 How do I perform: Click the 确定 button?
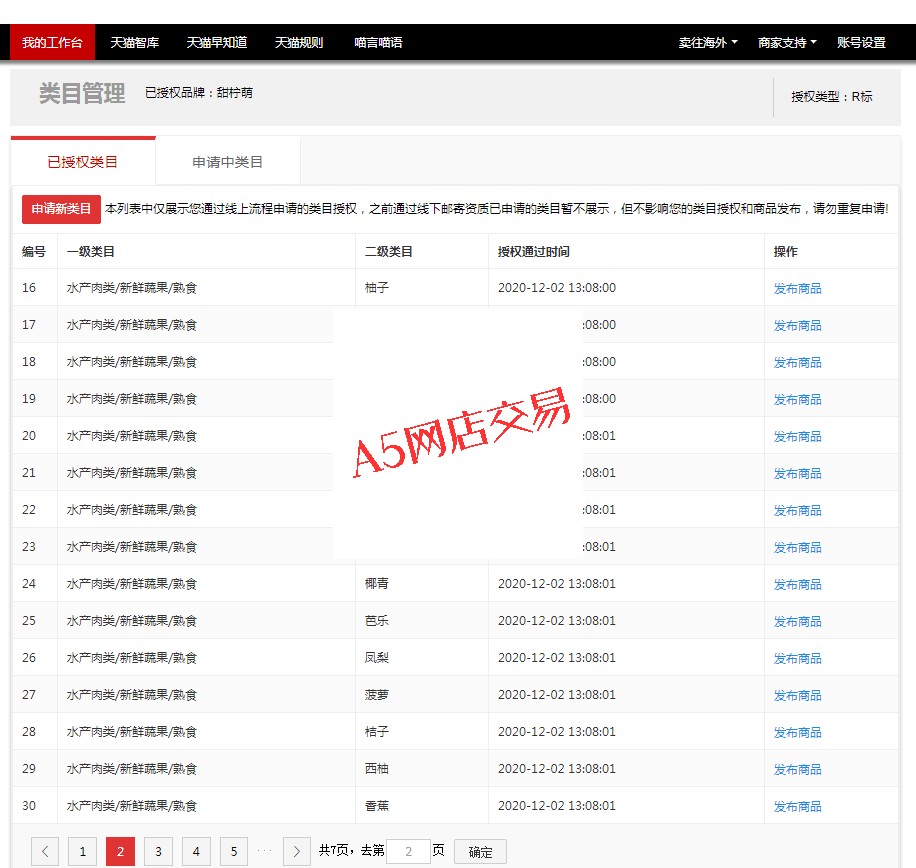tap(480, 852)
